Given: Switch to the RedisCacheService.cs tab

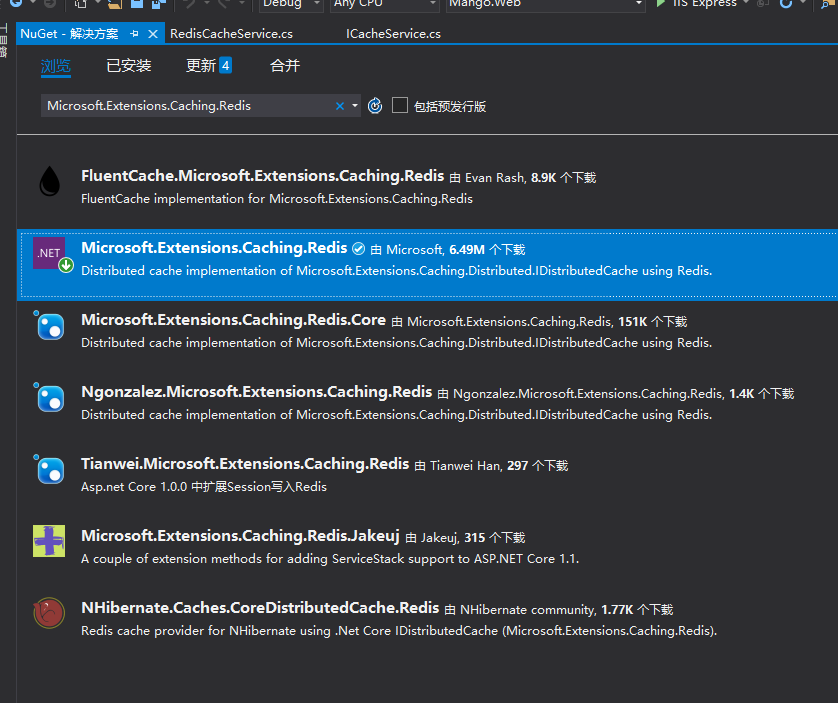Looking at the screenshot, I should [231, 34].
